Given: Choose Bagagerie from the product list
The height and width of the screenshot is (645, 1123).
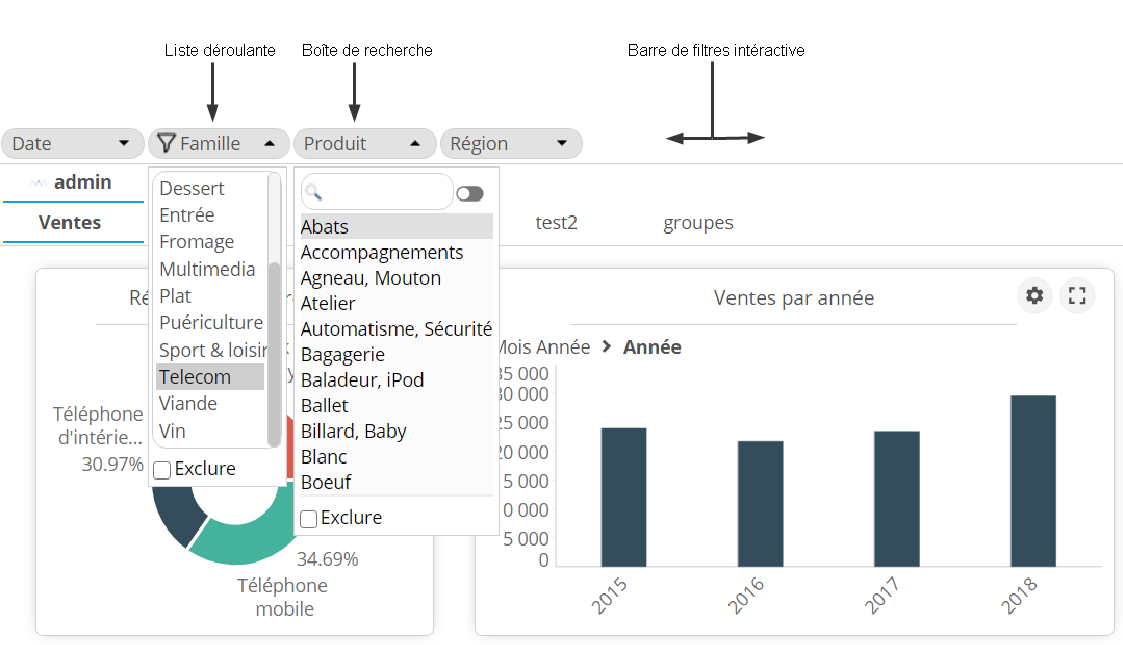Looking at the screenshot, I should point(343,354).
